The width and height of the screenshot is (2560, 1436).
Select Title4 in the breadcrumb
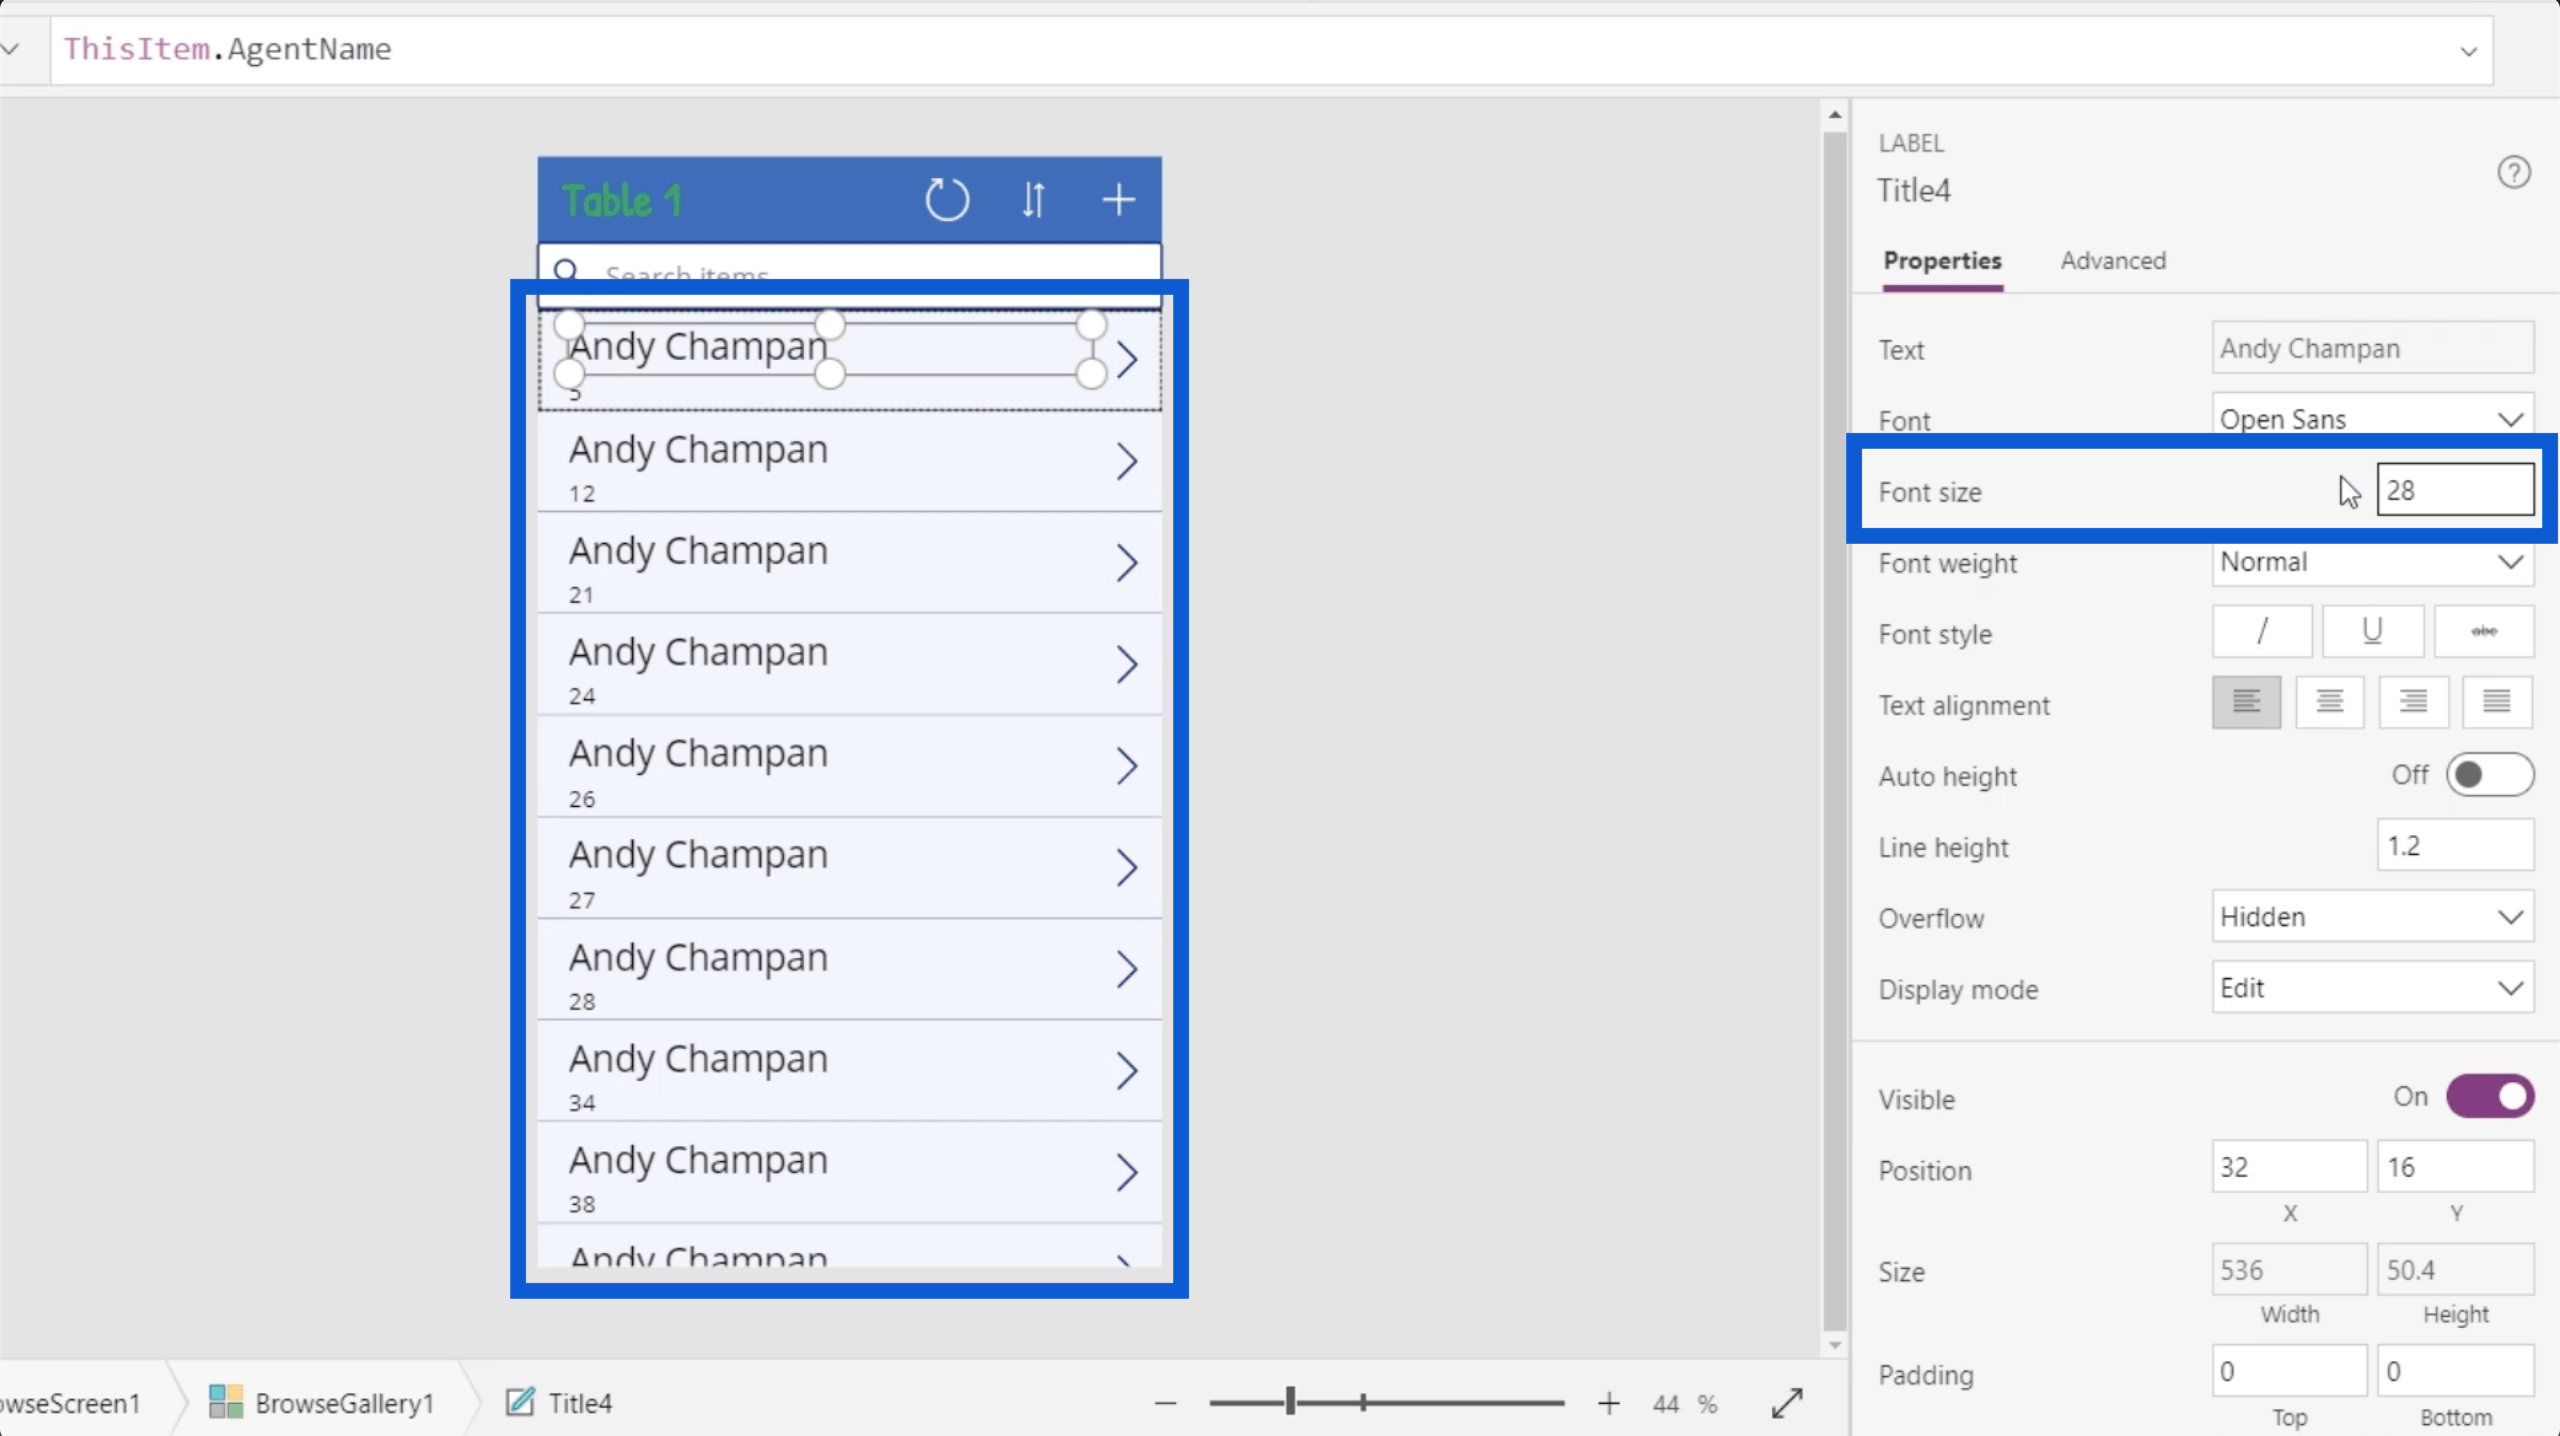580,1403
